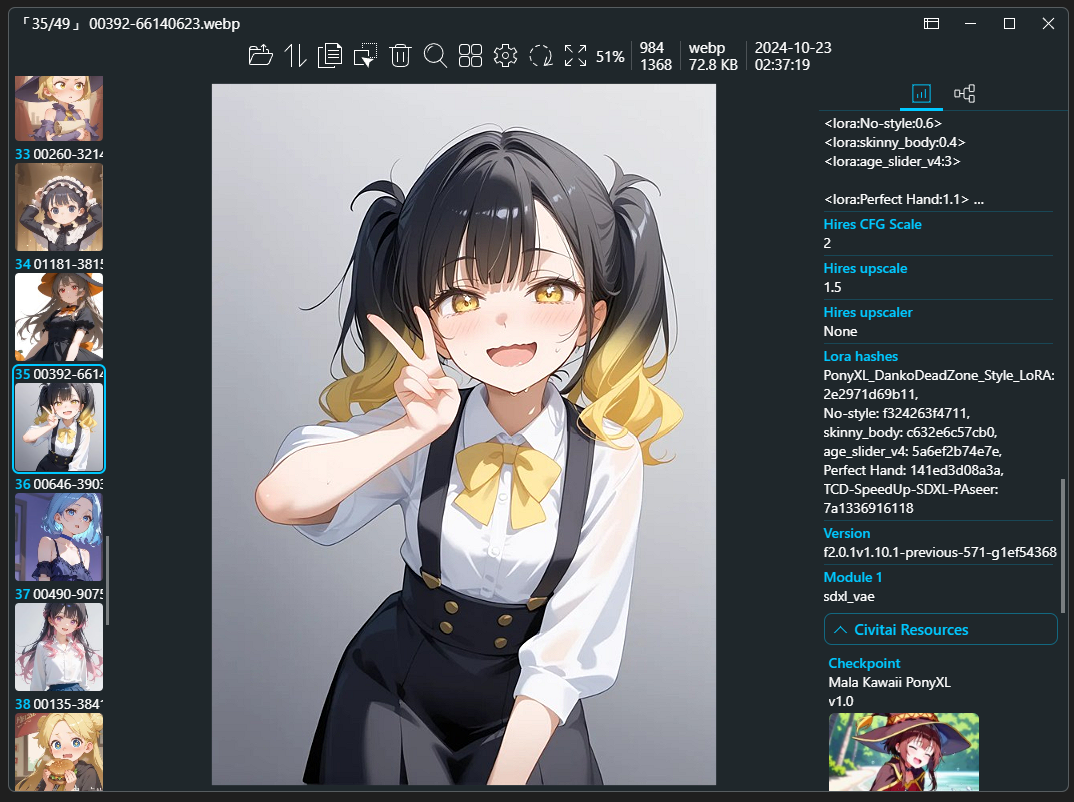Select thumbnail 34 01181 witch hat
Screen dimensions: 1074x802
click(x=59, y=317)
